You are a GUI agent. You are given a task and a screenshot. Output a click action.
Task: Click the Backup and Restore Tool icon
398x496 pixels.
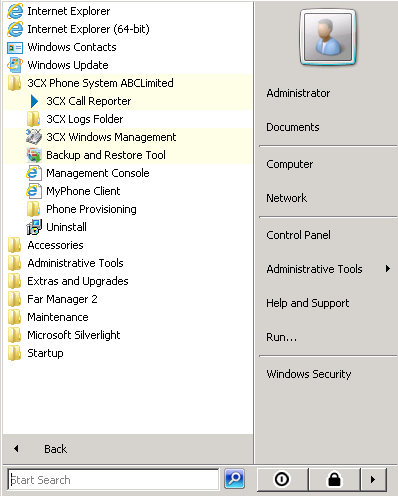tap(34, 155)
